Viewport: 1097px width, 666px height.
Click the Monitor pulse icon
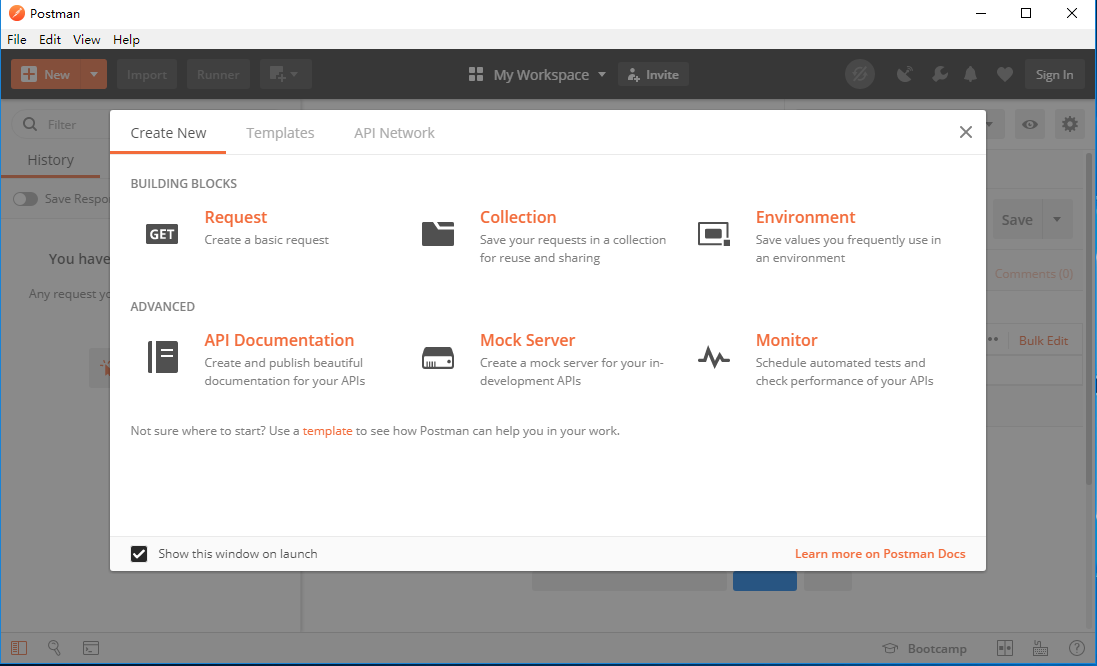[714, 357]
